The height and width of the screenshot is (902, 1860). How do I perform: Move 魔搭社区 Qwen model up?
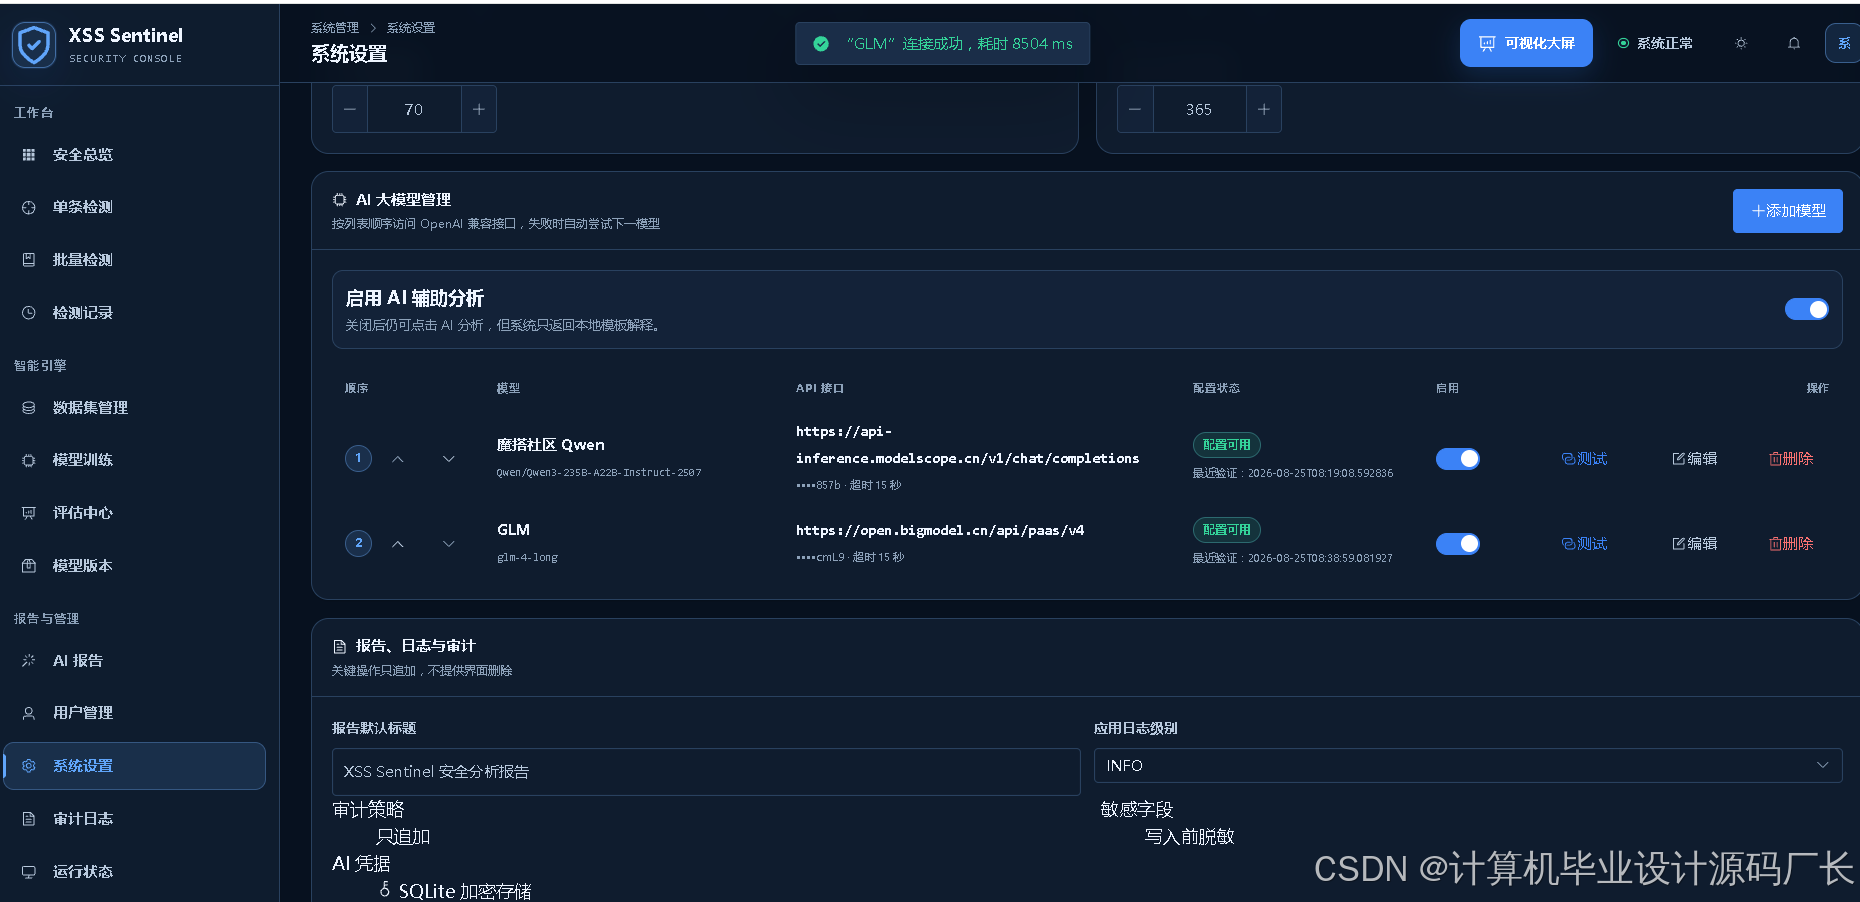pyautogui.click(x=398, y=459)
